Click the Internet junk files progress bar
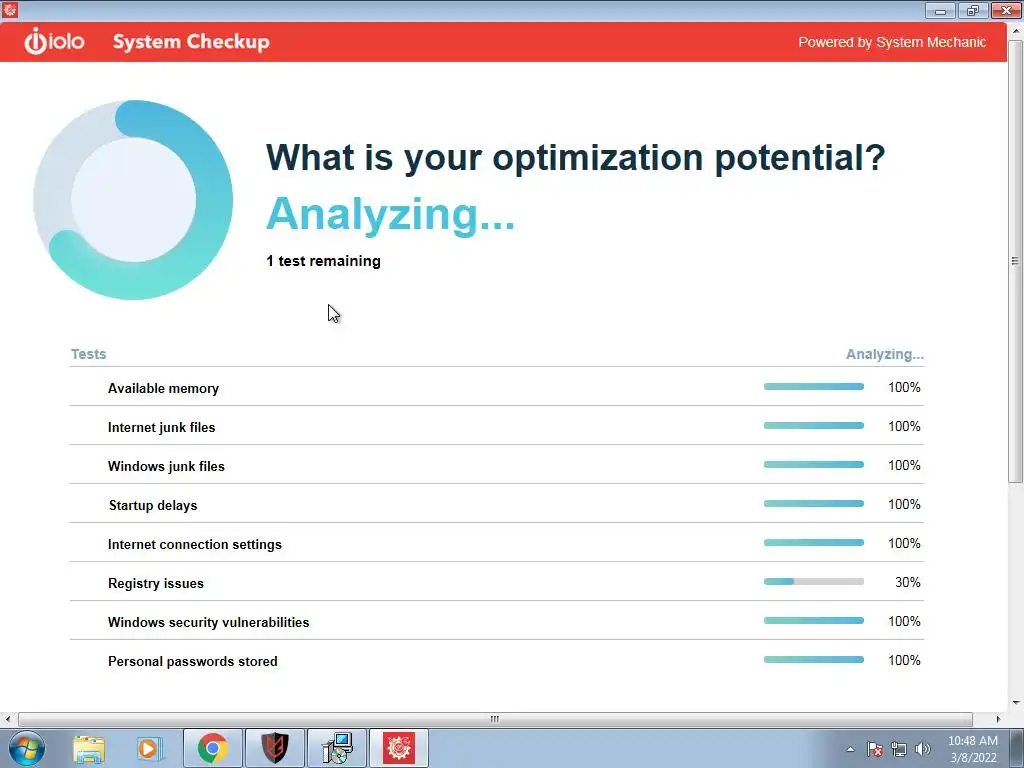This screenshot has height=768, width=1024. pos(814,426)
